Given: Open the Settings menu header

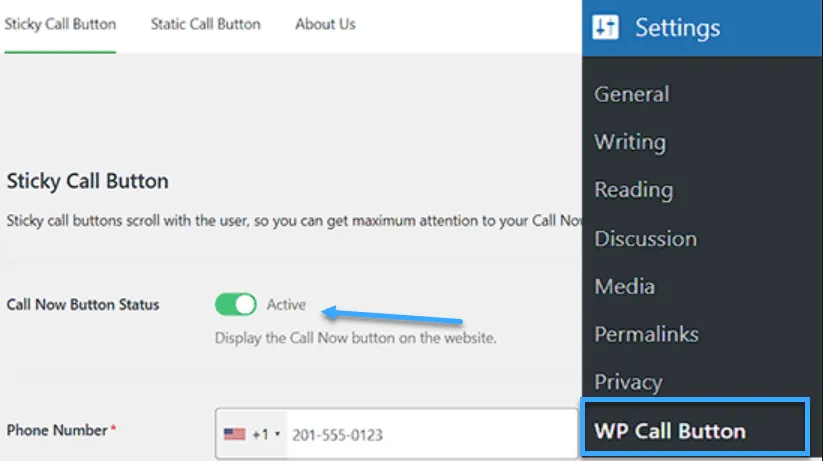Looking at the screenshot, I should 702,28.
